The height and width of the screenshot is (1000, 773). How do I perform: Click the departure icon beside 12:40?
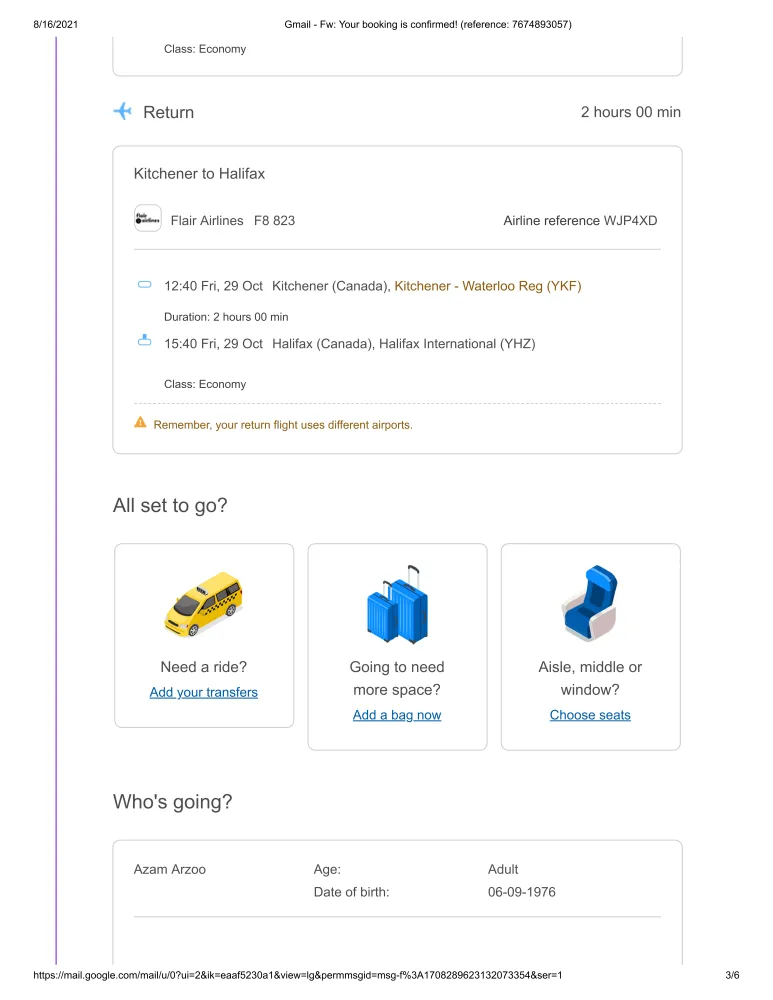tap(144, 286)
